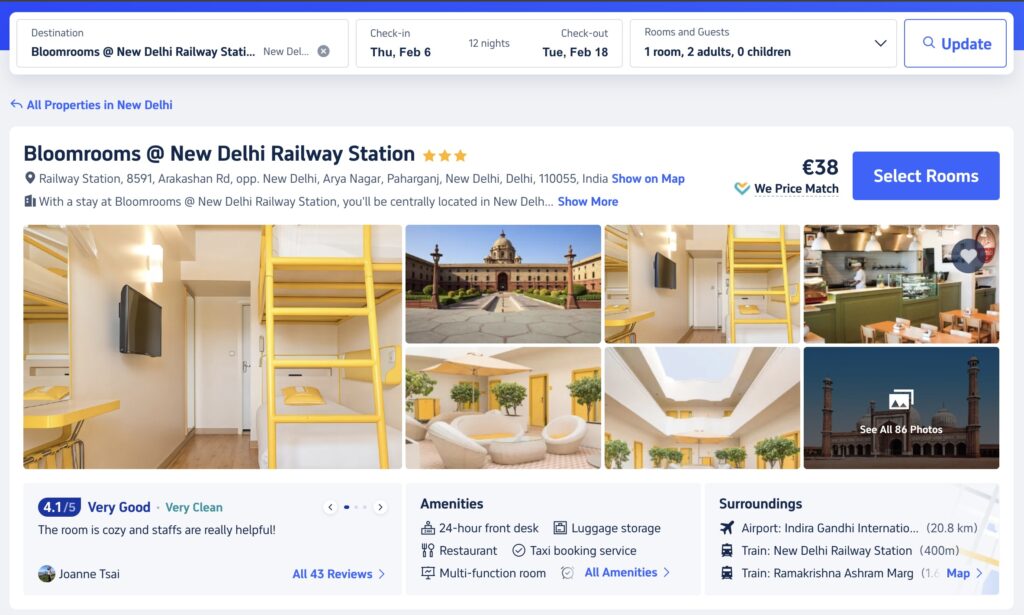Screen dimensions: 1024x615
Task: Click the chevron next to the Map link
Action: point(979,573)
